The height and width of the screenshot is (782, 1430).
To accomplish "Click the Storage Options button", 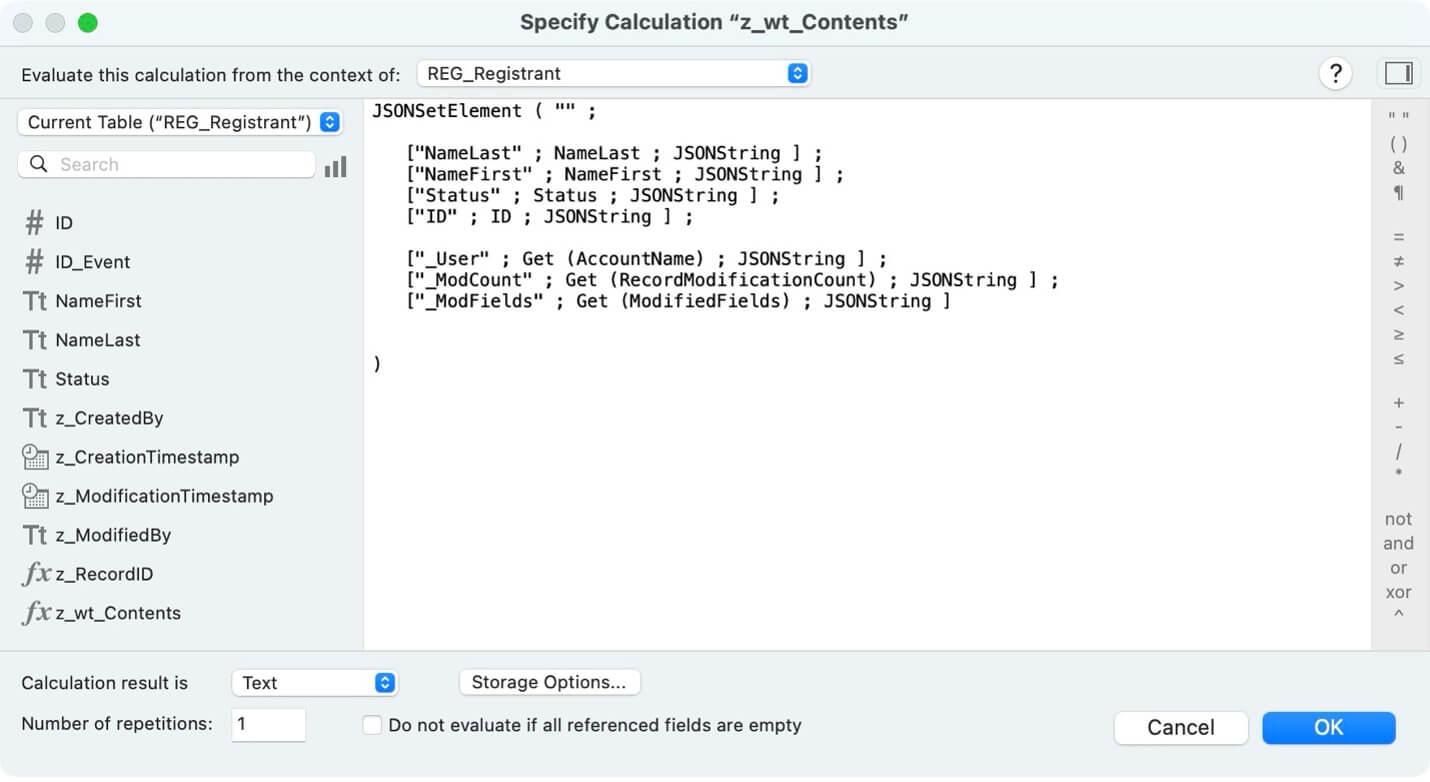I will pos(549,682).
